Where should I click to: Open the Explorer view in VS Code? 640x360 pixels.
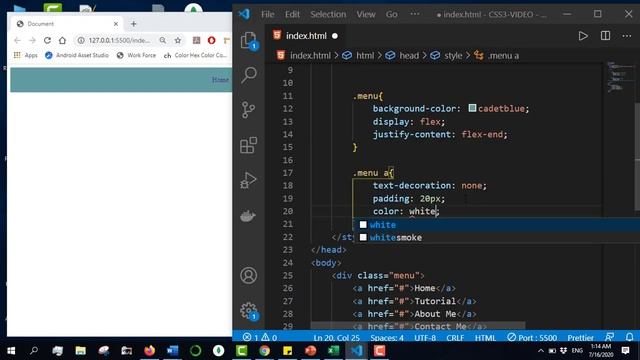coord(249,41)
